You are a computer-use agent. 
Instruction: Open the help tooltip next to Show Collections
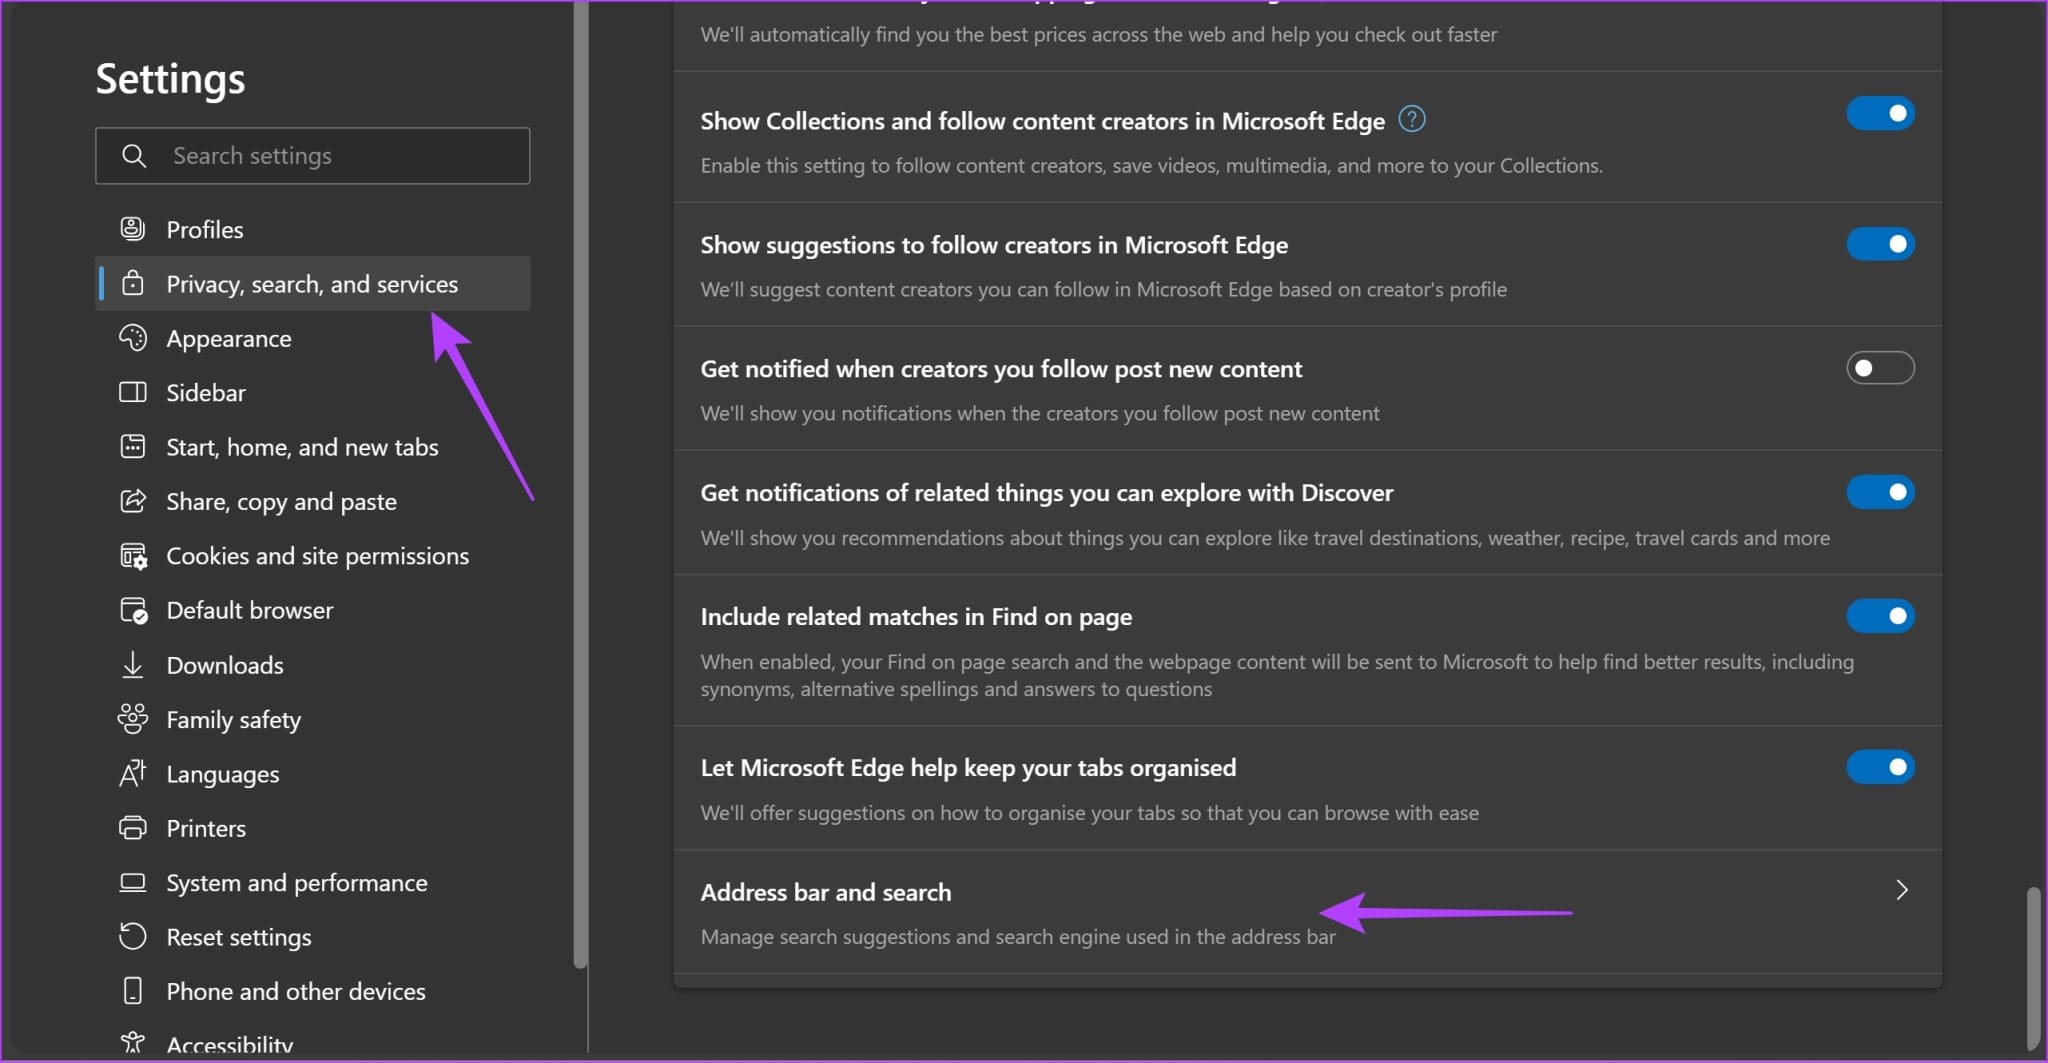coord(1412,119)
